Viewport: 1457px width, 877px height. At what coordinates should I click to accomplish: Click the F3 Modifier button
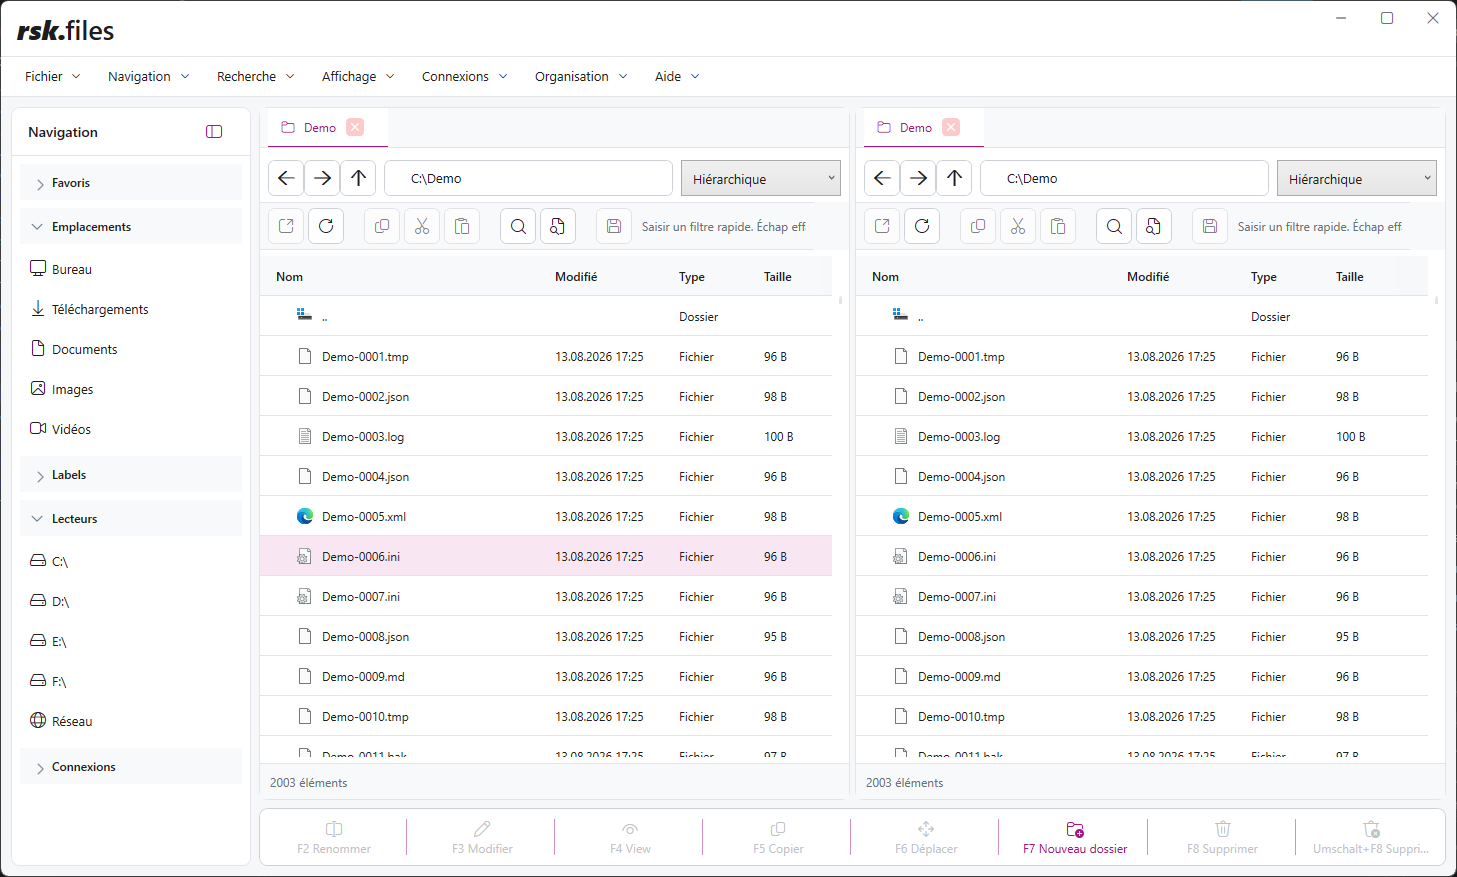tap(482, 838)
